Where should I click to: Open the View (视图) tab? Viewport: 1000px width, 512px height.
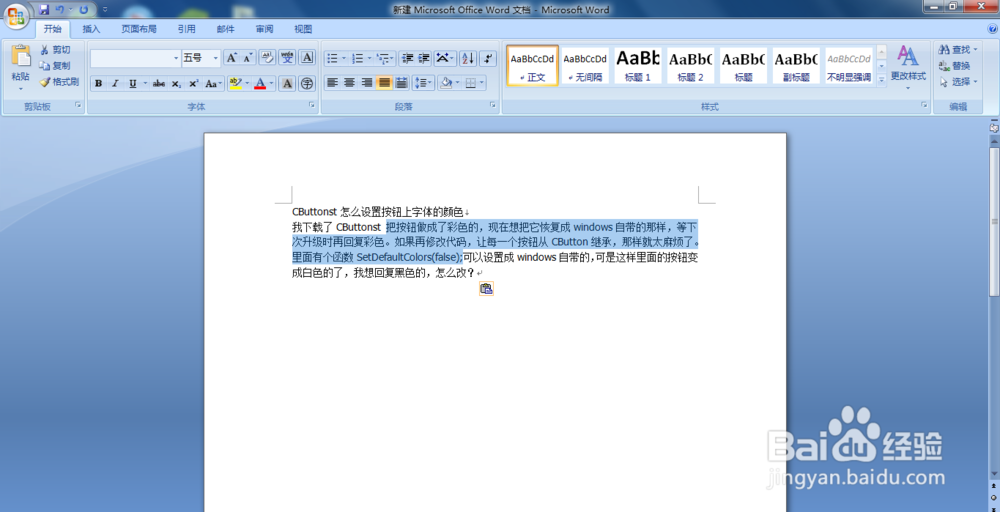coord(303,29)
